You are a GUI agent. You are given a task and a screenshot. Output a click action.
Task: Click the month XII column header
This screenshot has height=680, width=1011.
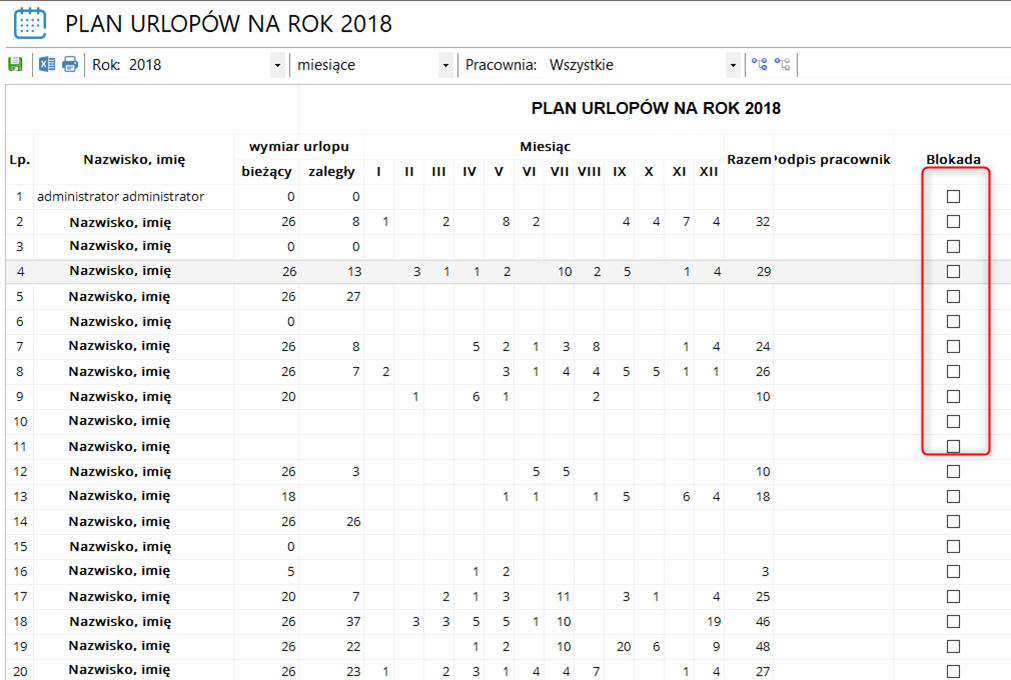click(709, 171)
